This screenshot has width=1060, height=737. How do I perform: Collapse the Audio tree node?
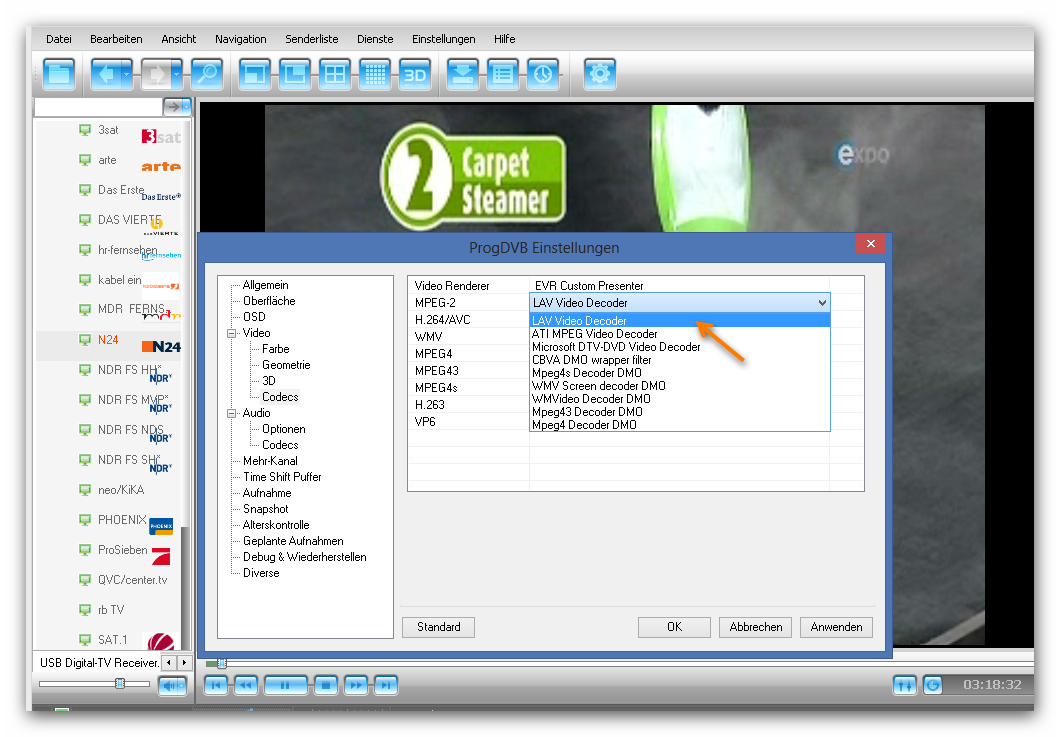click(x=232, y=413)
